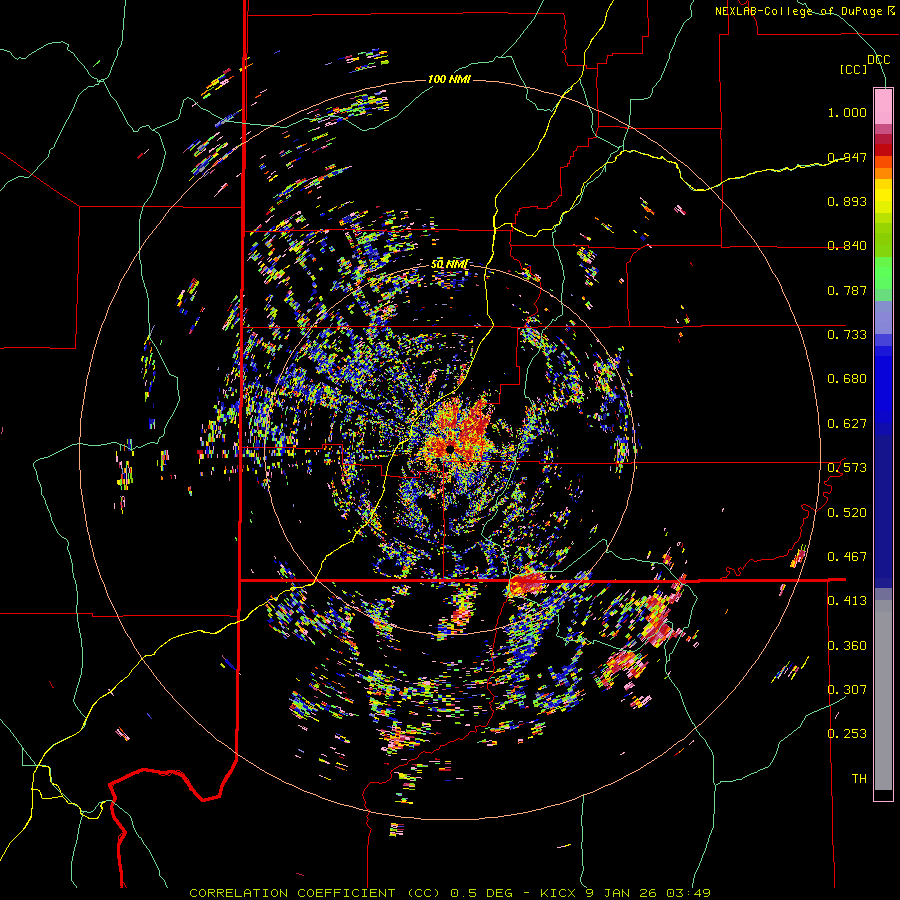Click the 0.573 scale value
The width and height of the screenshot is (900, 900).
(x=847, y=468)
